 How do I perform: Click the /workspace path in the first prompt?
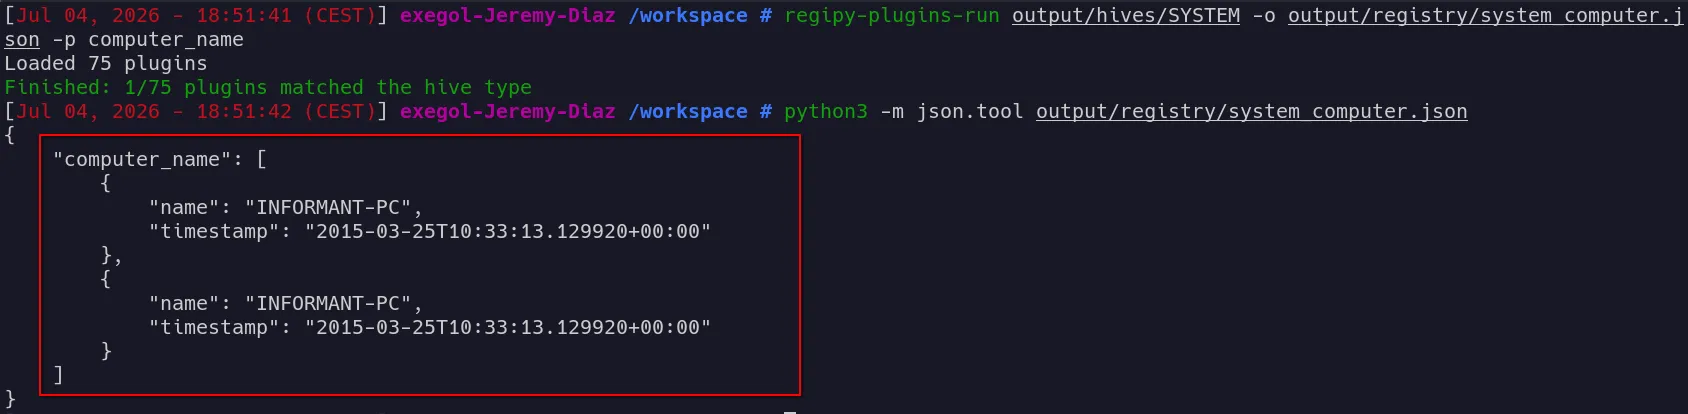point(688,16)
